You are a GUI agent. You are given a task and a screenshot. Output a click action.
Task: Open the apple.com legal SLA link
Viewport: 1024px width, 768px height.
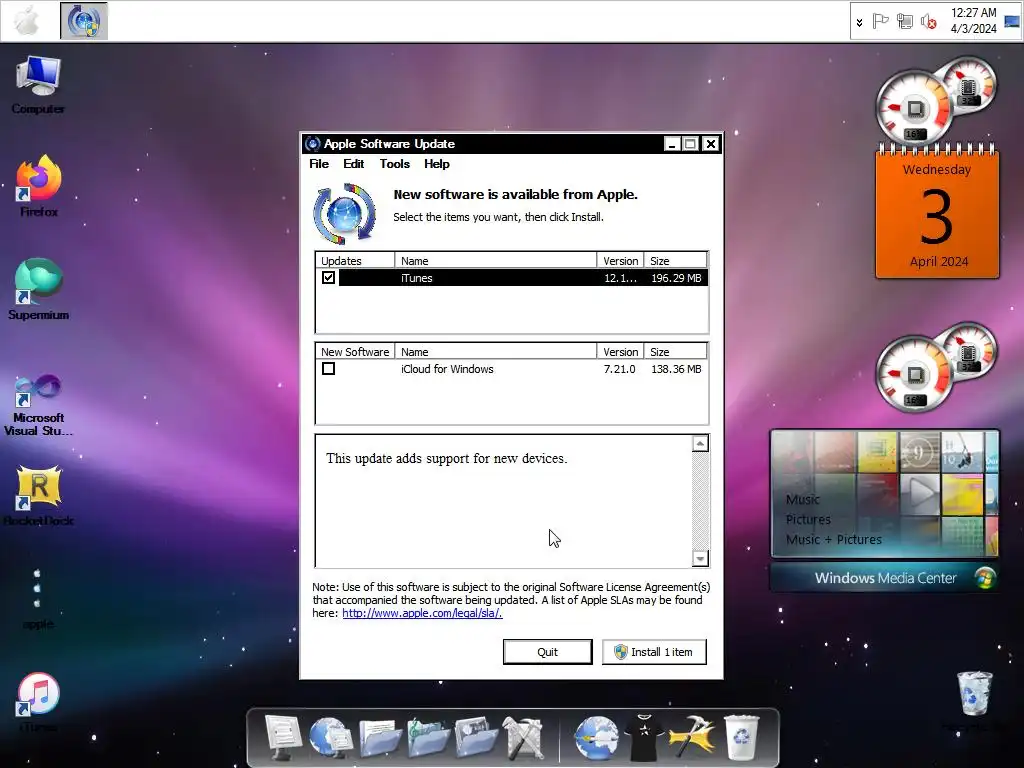[422, 613]
